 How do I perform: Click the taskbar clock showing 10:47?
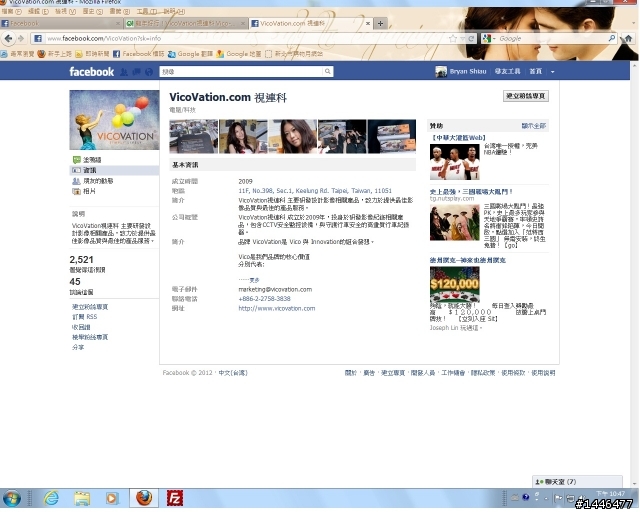(610, 494)
